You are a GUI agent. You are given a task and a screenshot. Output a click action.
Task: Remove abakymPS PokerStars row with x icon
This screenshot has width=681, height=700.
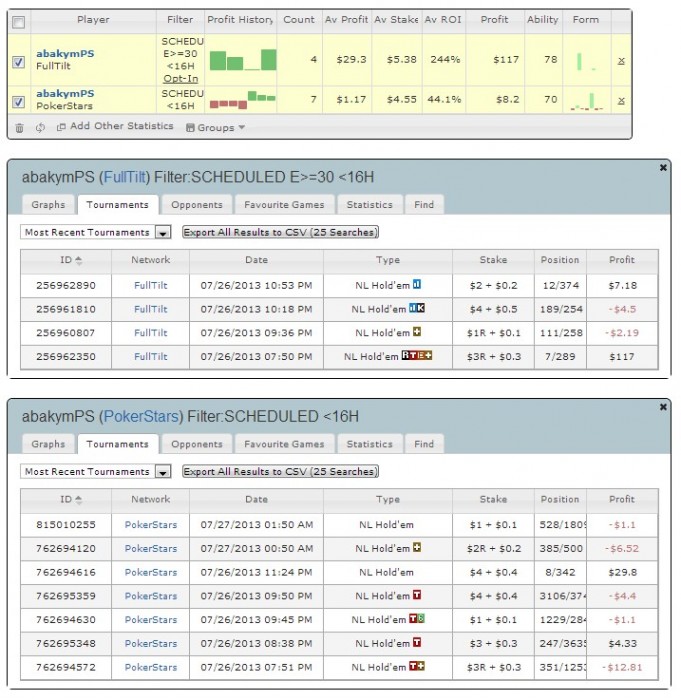(621, 100)
